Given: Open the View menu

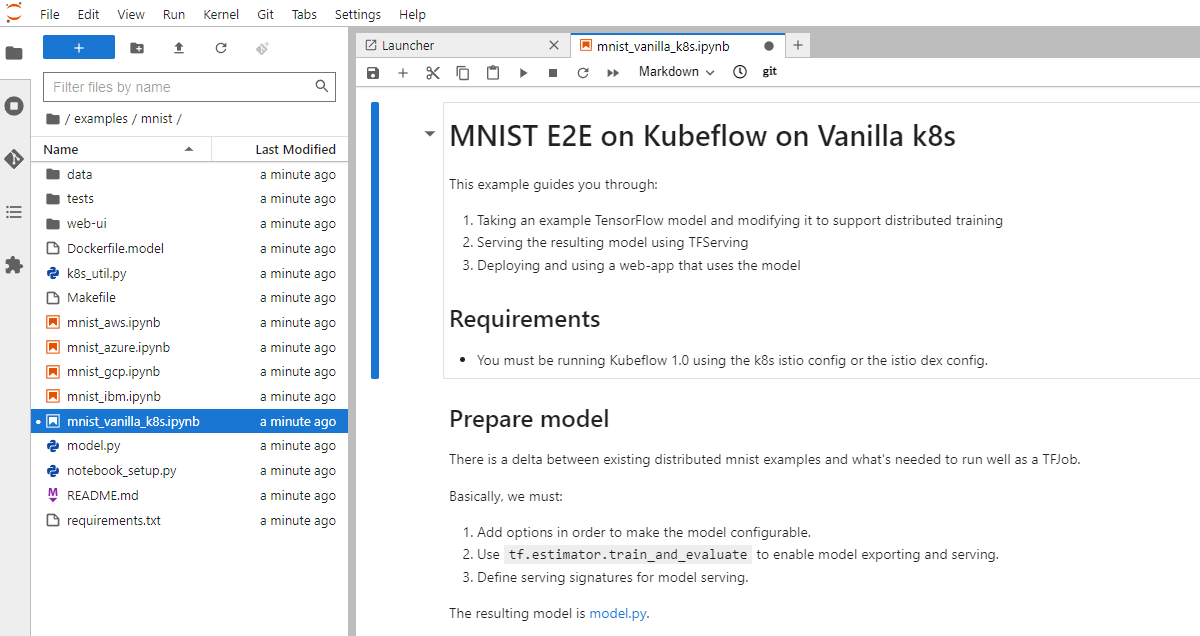Looking at the screenshot, I should point(131,14).
